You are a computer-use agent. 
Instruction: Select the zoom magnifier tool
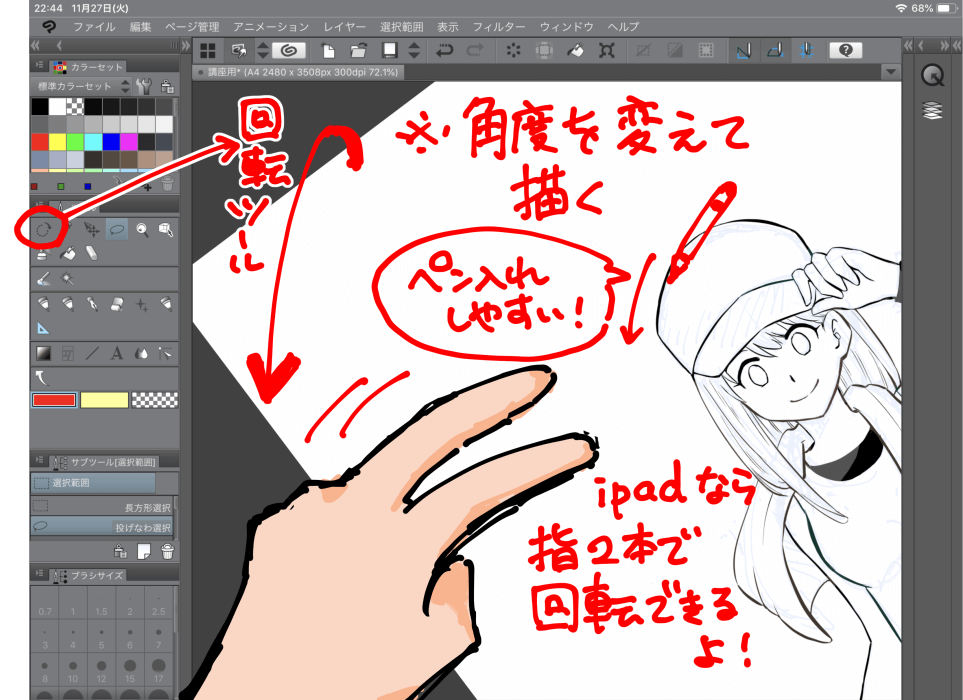click(142, 230)
